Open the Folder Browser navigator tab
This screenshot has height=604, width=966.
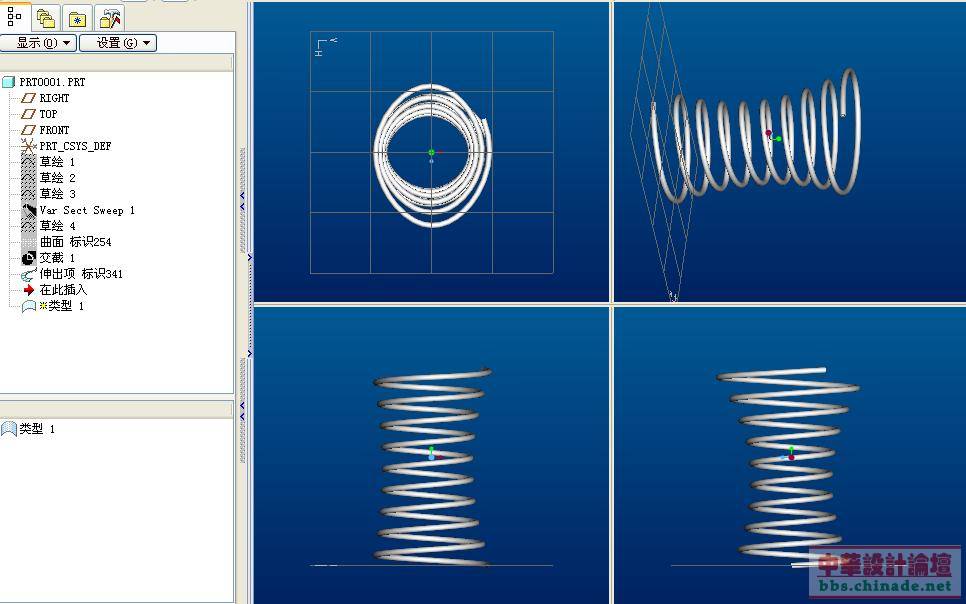pyautogui.click(x=46, y=17)
